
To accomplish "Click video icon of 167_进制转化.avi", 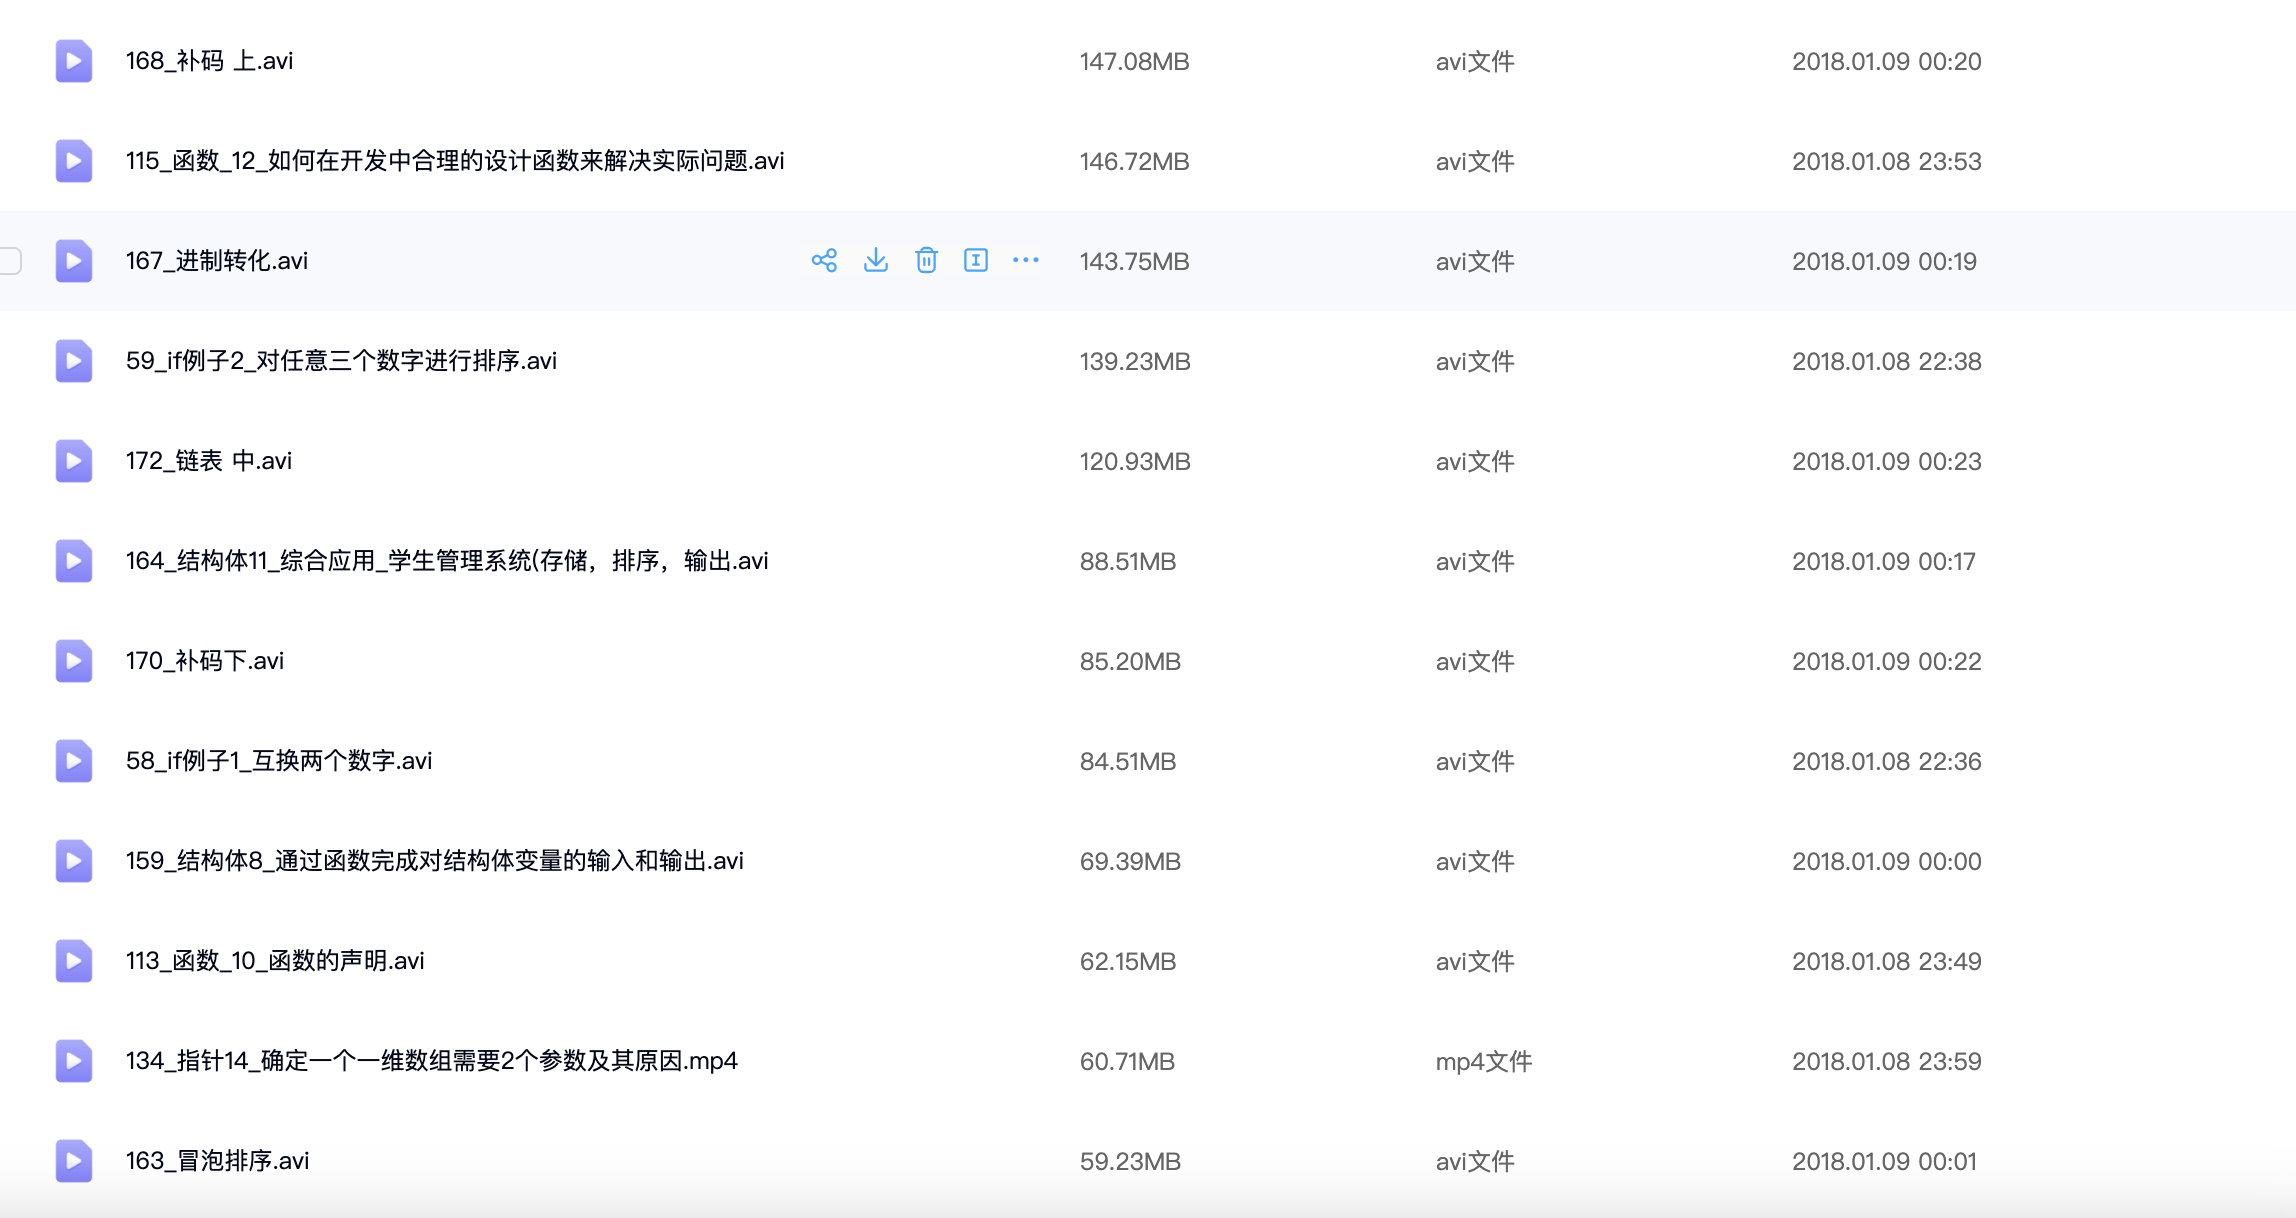I will click(x=73, y=261).
